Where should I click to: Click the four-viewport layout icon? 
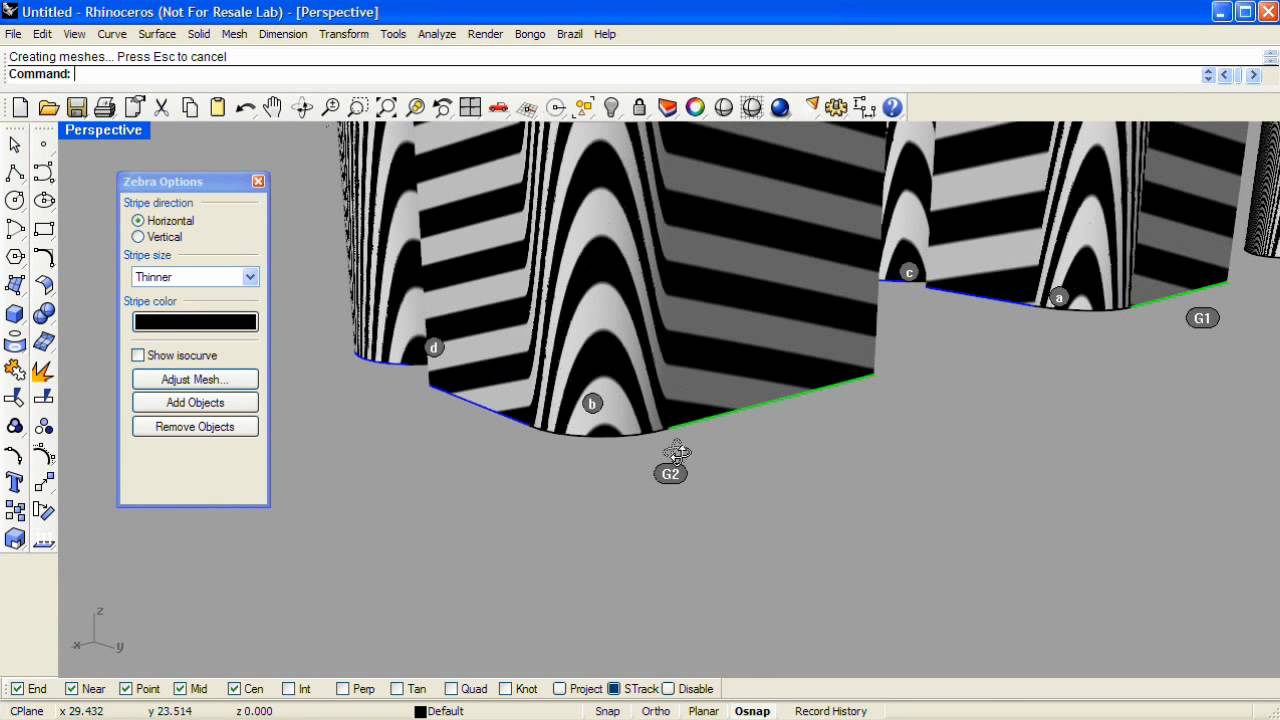(x=470, y=107)
